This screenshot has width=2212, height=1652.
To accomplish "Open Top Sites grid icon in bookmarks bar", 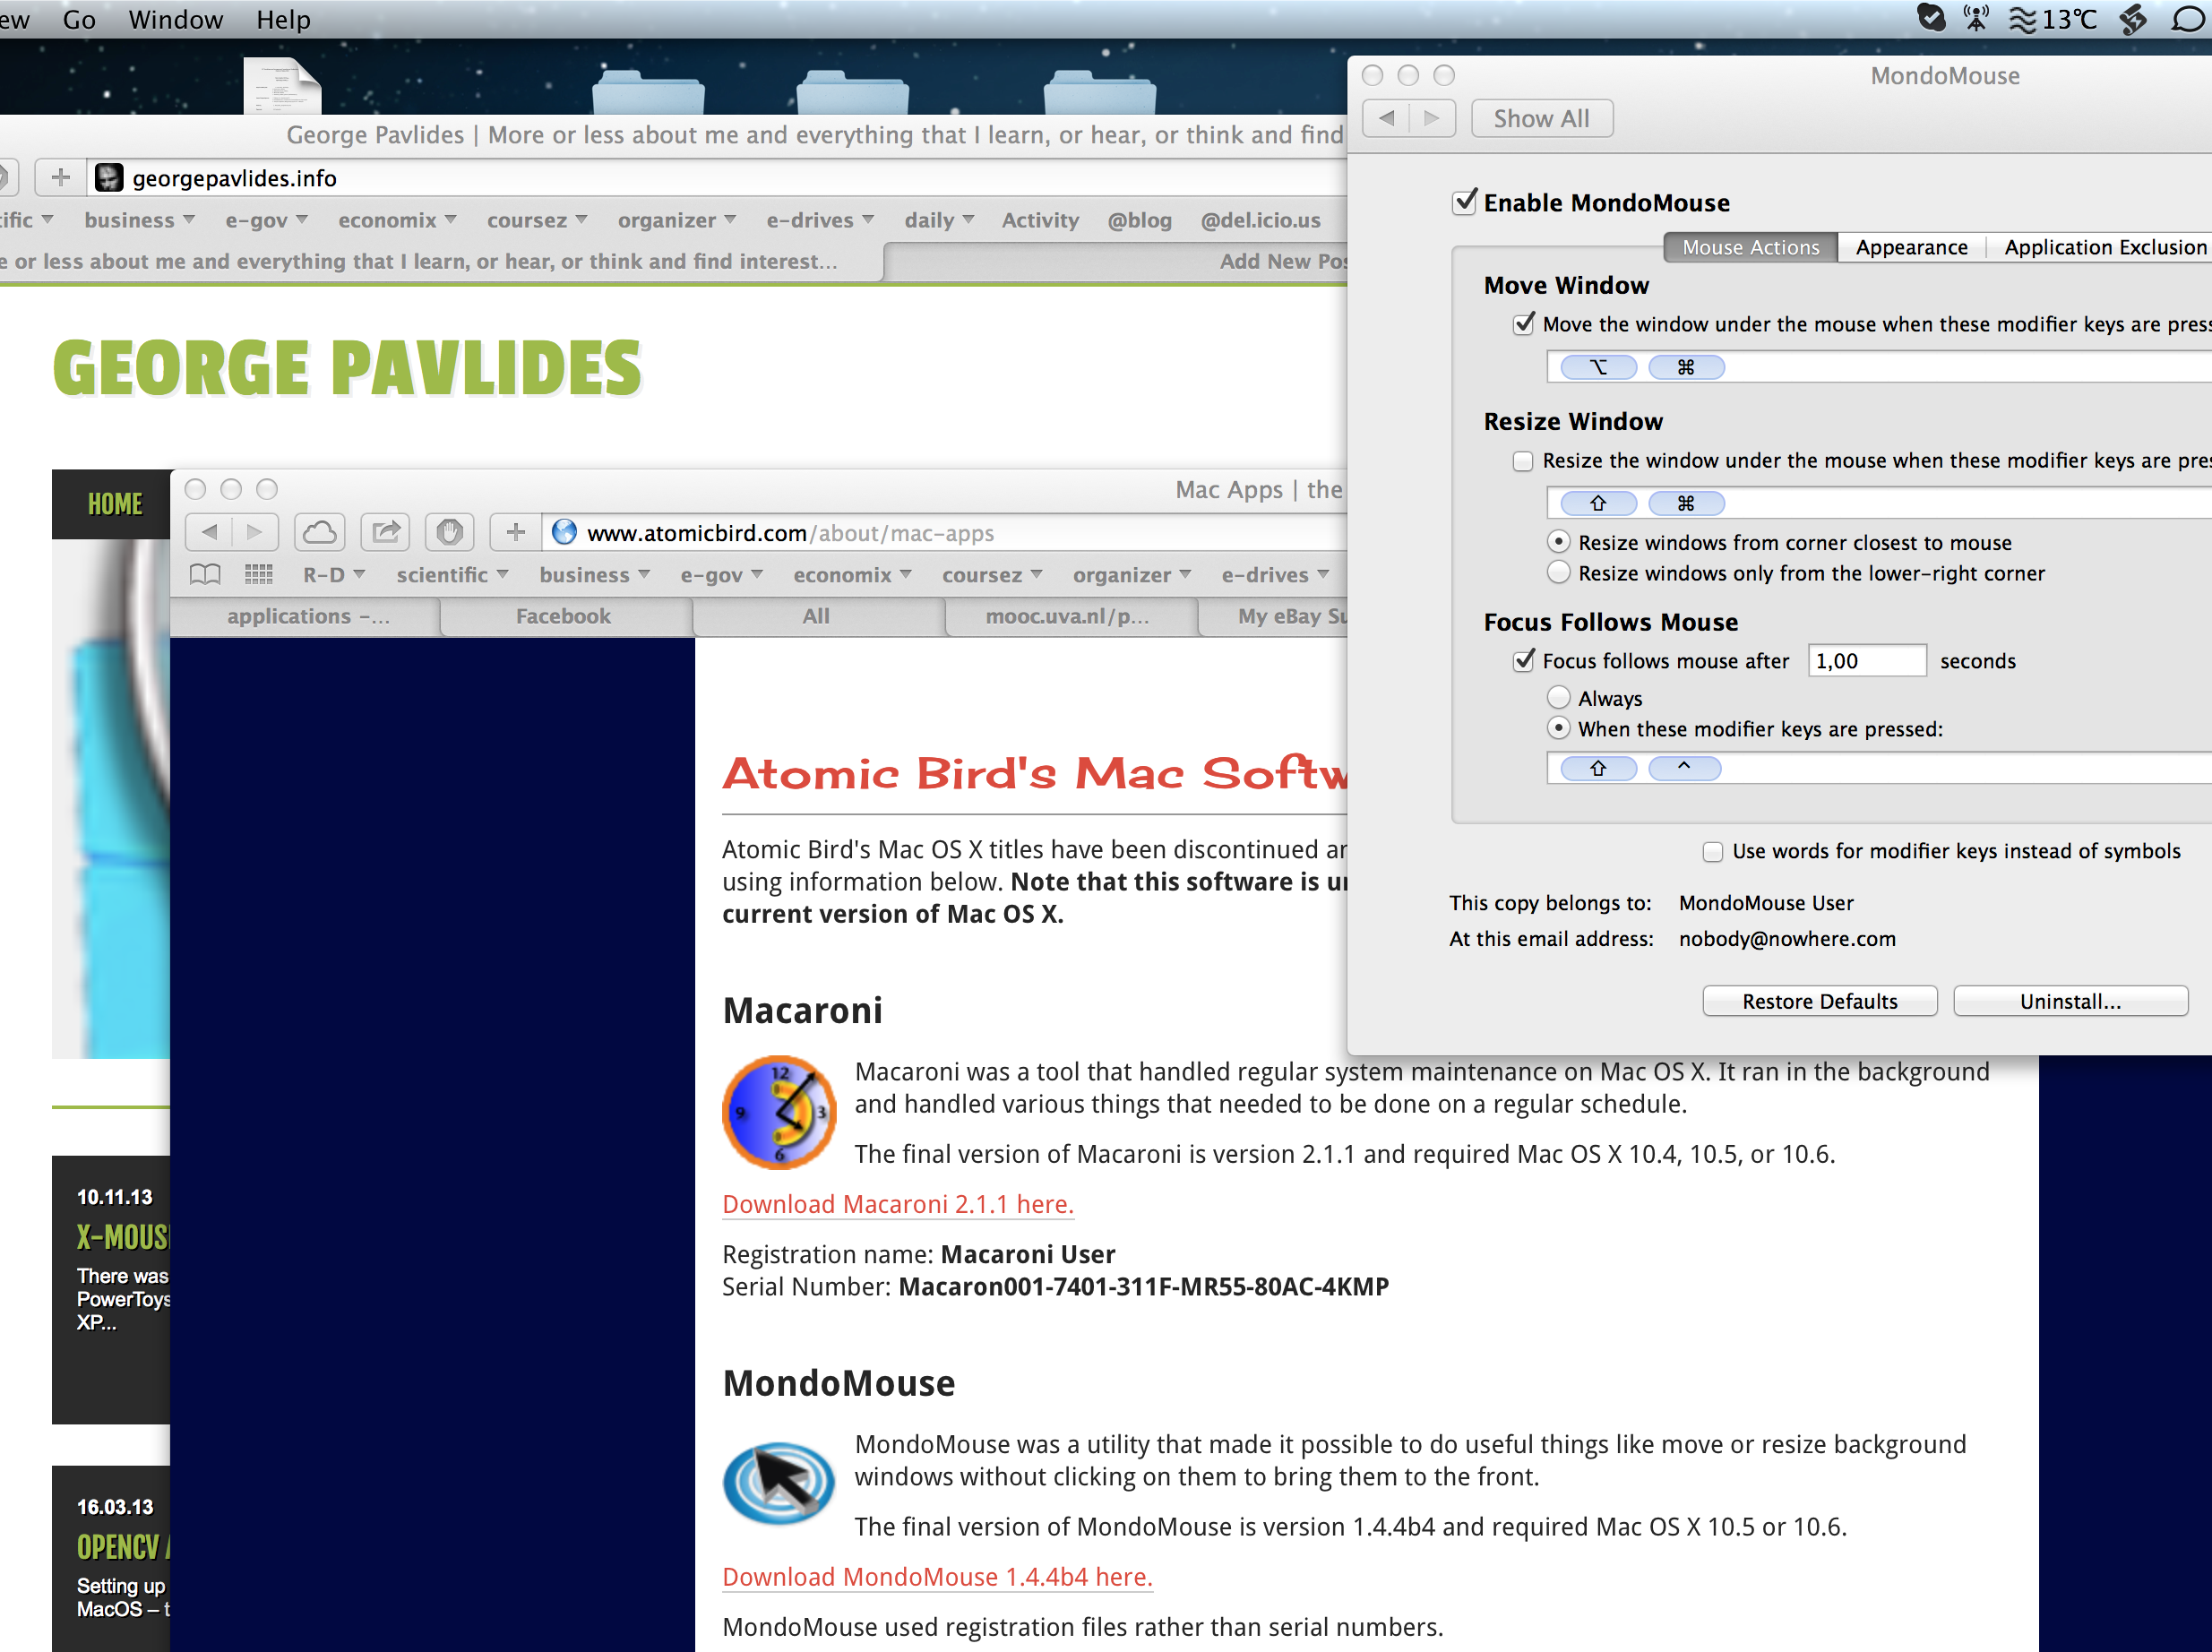I will coord(258,574).
